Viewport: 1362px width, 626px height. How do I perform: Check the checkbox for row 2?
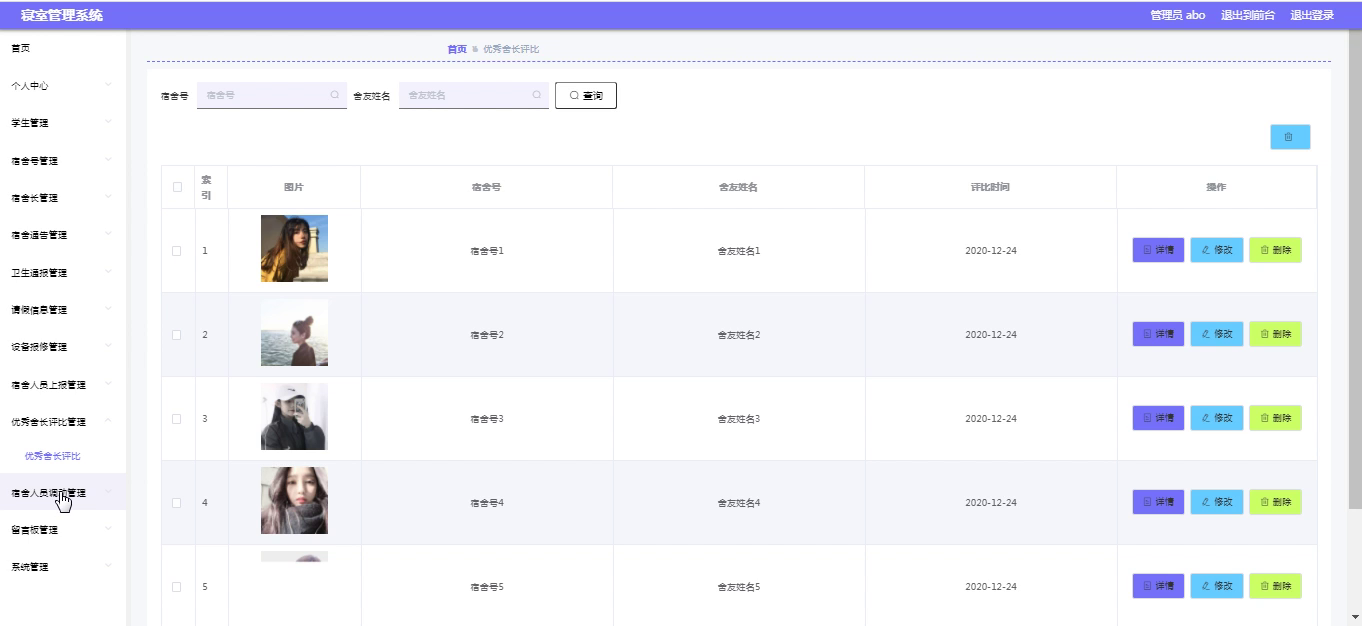pyautogui.click(x=177, y=335)
